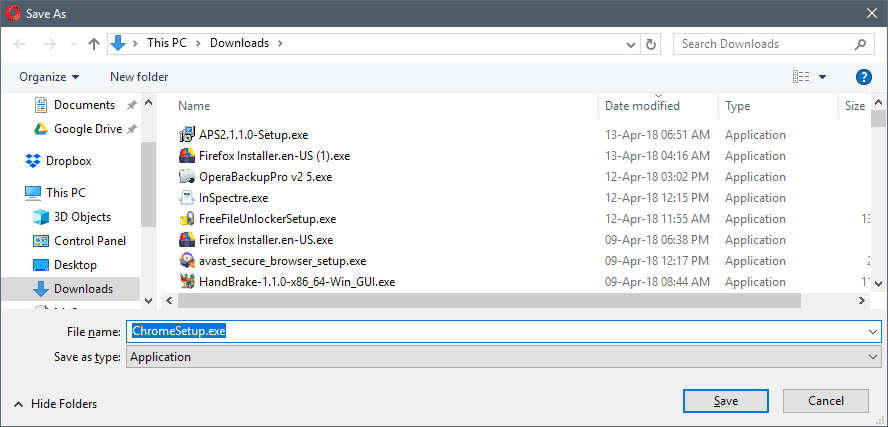The width and height of the screenshot is (888, 427).
Task: Open 3D Objects folder in sidebar
Action: pyautogui.click(x=82, y=217)
